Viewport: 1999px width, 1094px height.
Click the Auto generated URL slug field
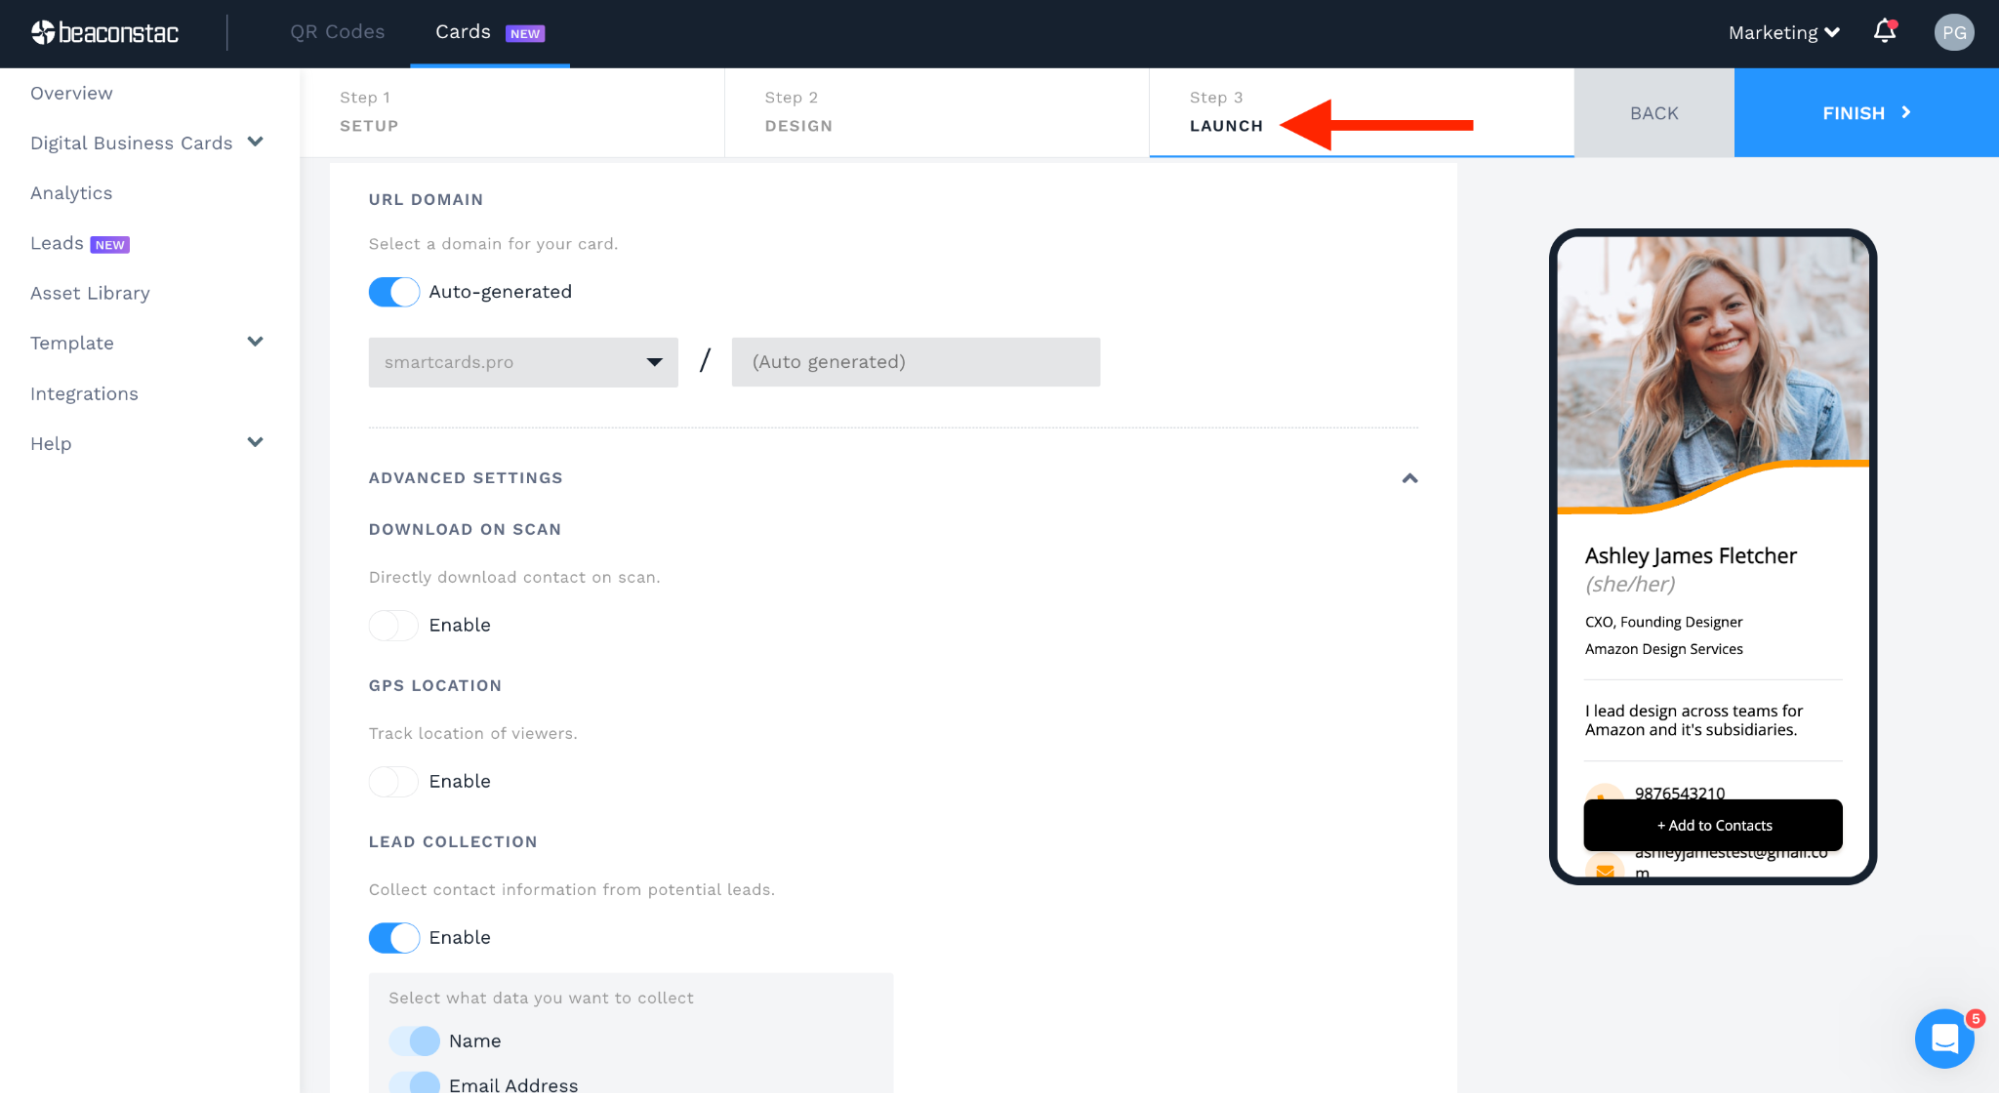point(916,362)
